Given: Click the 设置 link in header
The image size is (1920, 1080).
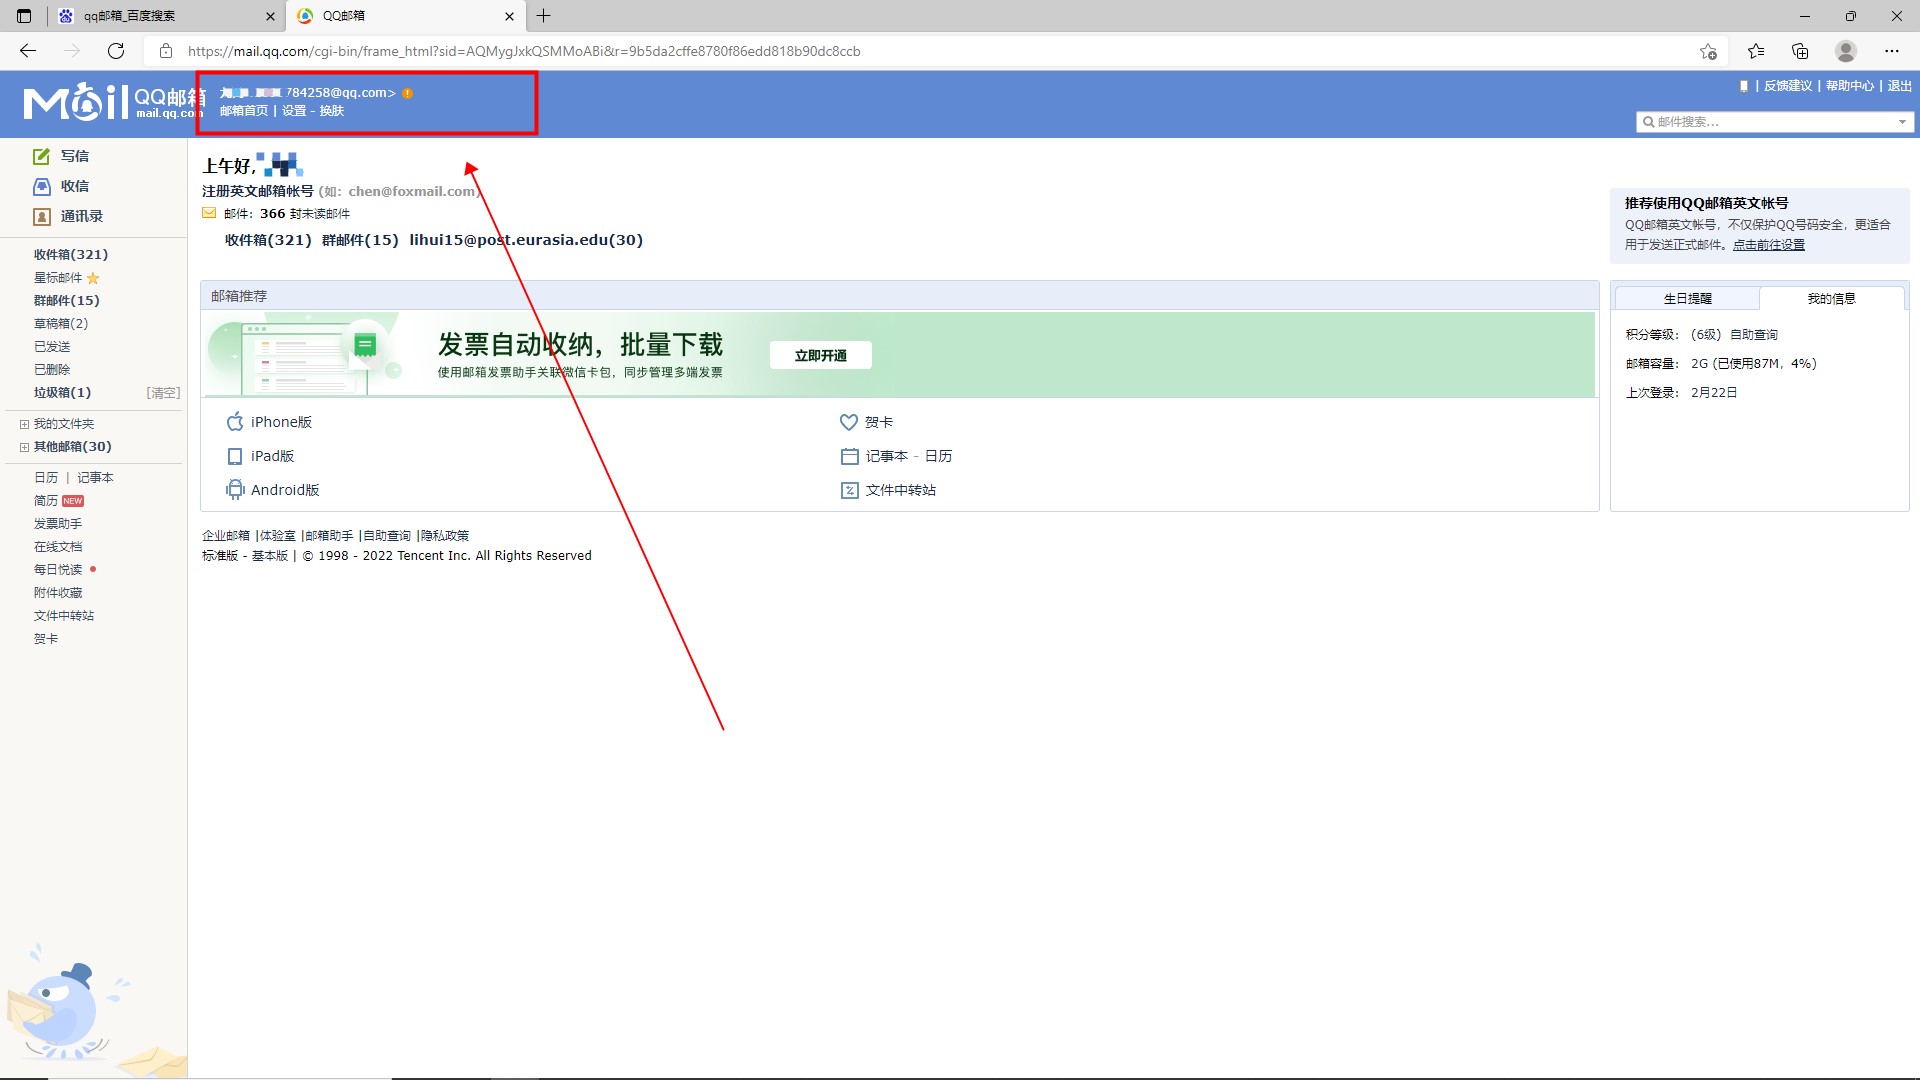Looking at the screenshot, I should [x=294, y=111].
